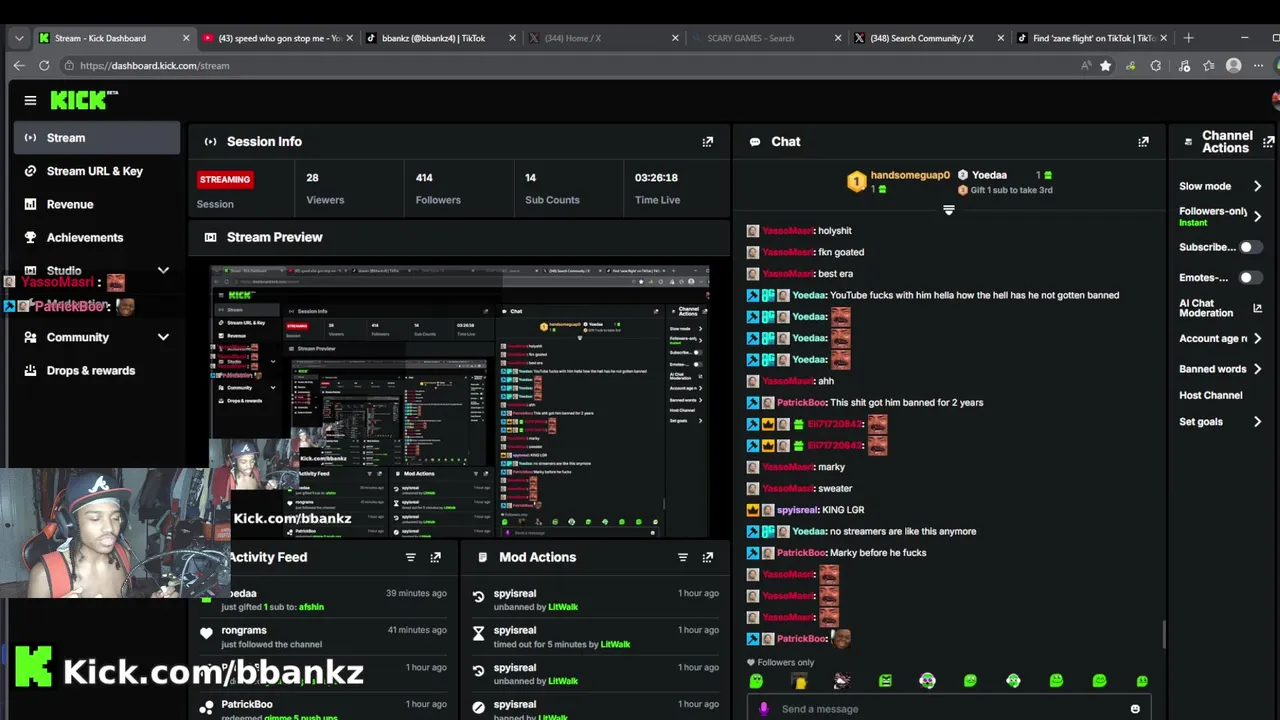Pick the smiling green emote third from right
Image resolution: width=1280 pixels, height=720 pixels.
click(1056, 681)
